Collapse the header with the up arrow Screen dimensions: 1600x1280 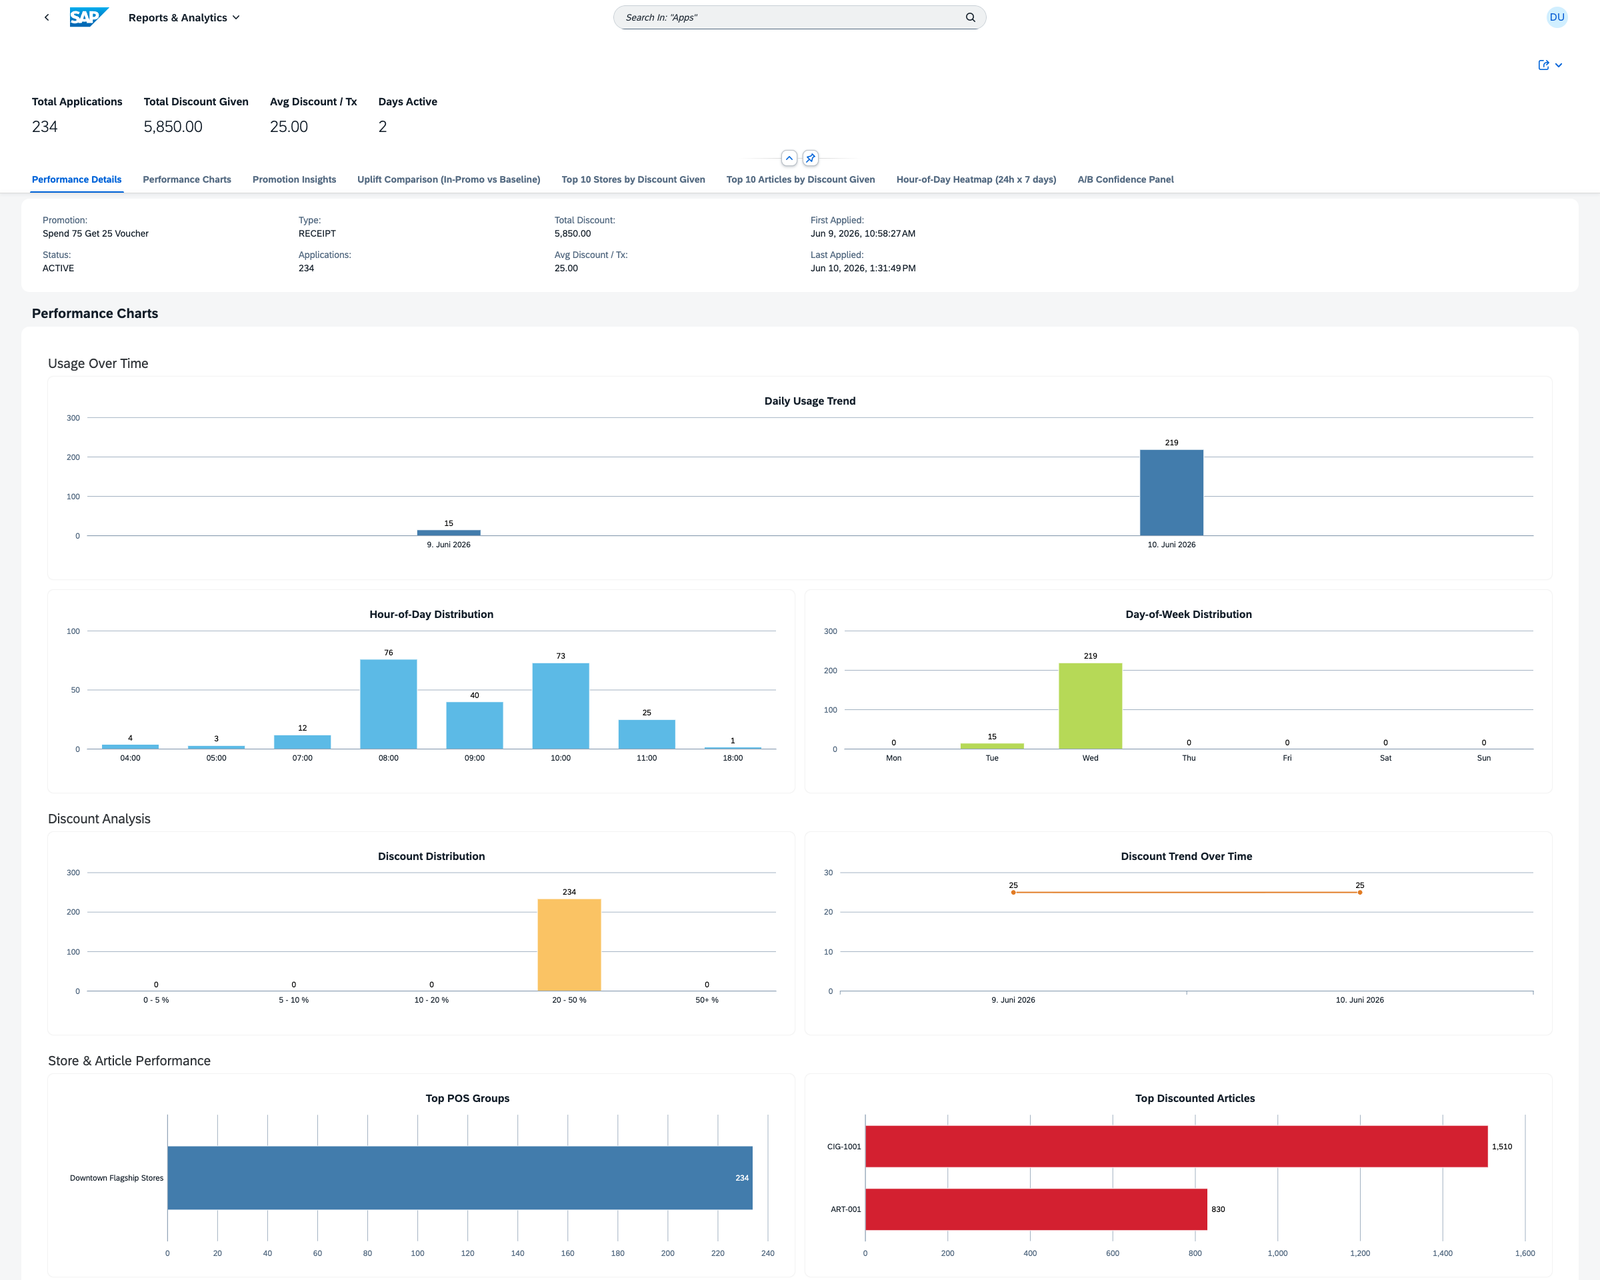[x=789, y=158]
